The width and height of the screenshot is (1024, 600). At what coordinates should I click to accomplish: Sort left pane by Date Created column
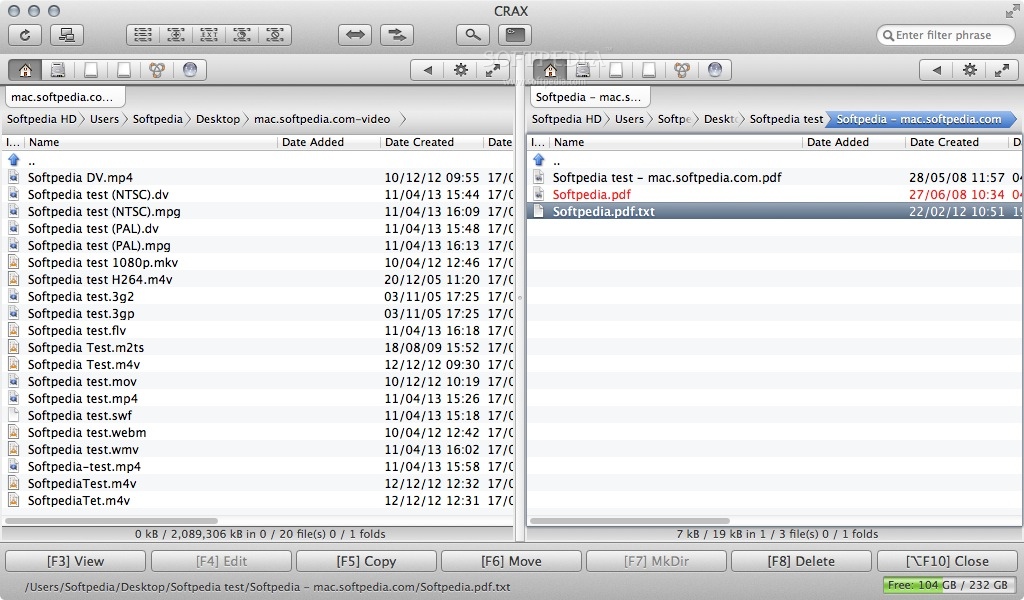(x=432, y=142)
